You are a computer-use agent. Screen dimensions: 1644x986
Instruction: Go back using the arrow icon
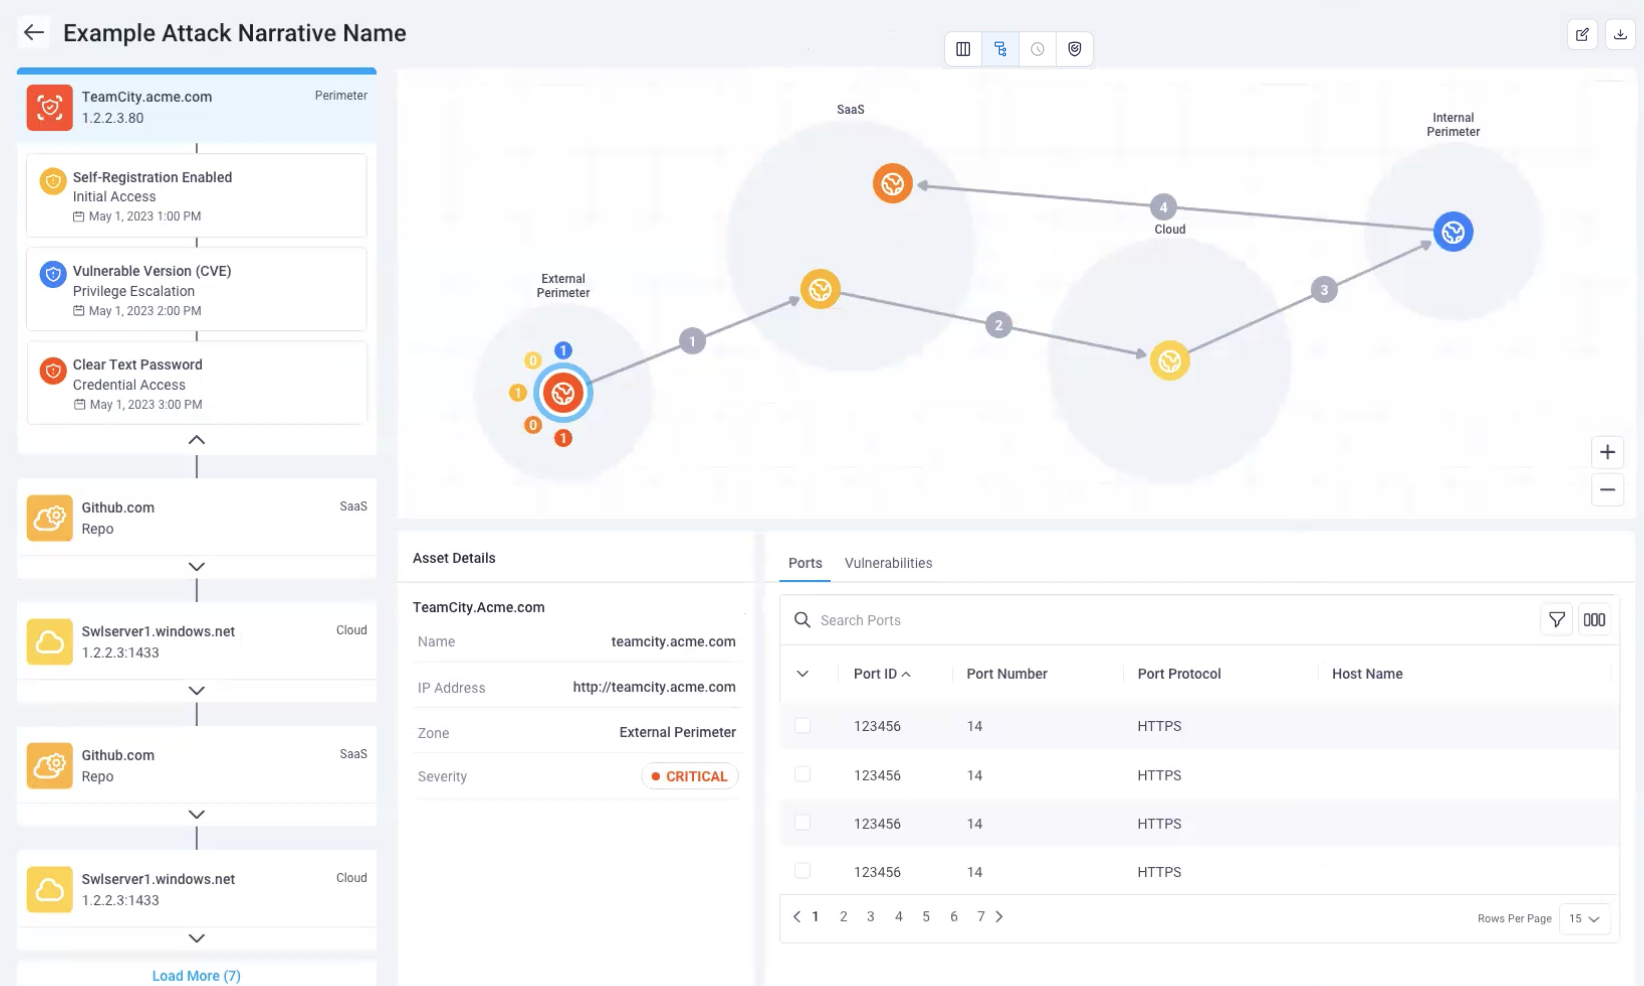point(34,32)
